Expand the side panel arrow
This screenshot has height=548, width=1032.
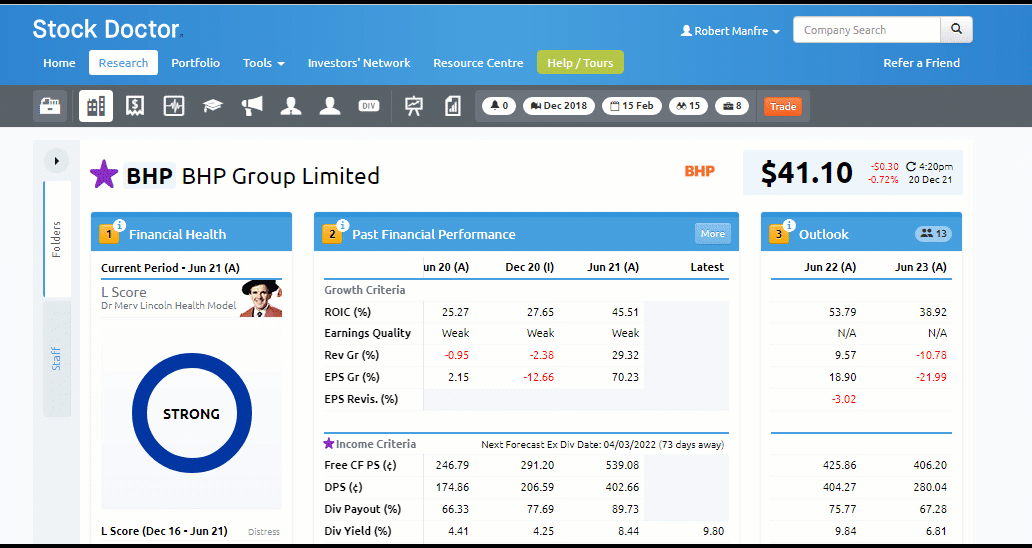[57, 161]
